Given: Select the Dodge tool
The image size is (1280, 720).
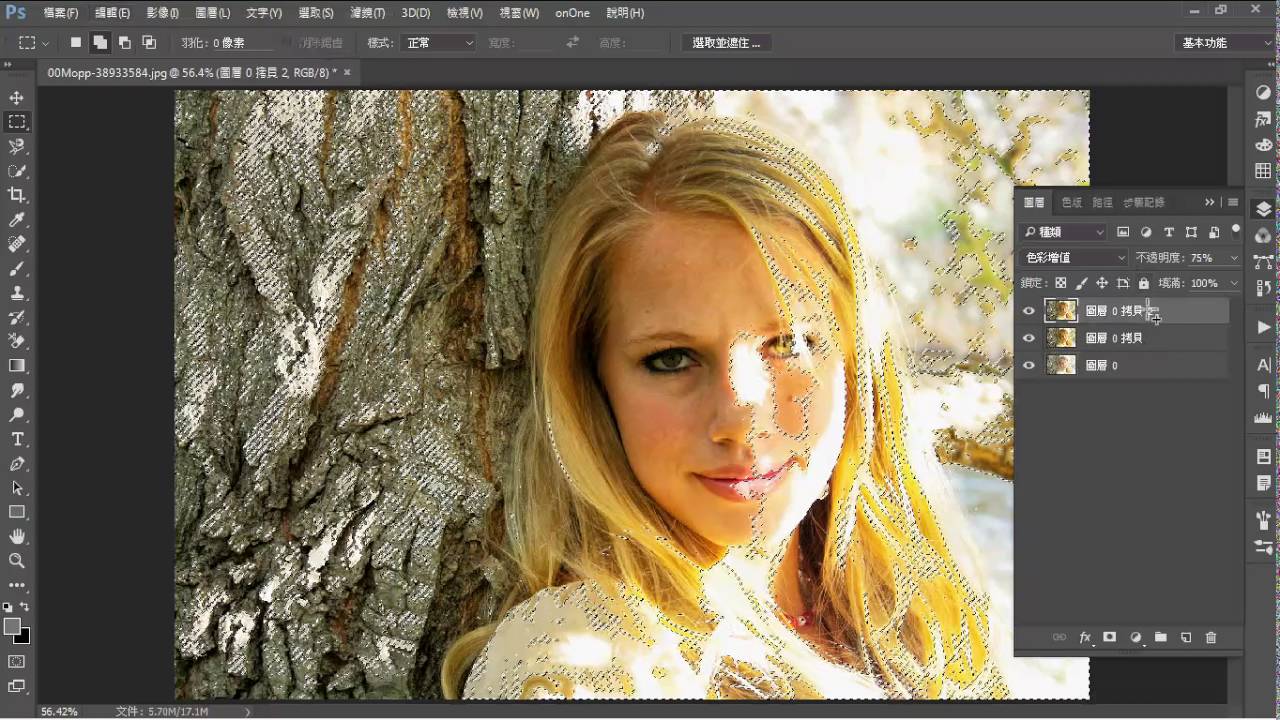Looking at the screenshot, I should pos(17,415).
